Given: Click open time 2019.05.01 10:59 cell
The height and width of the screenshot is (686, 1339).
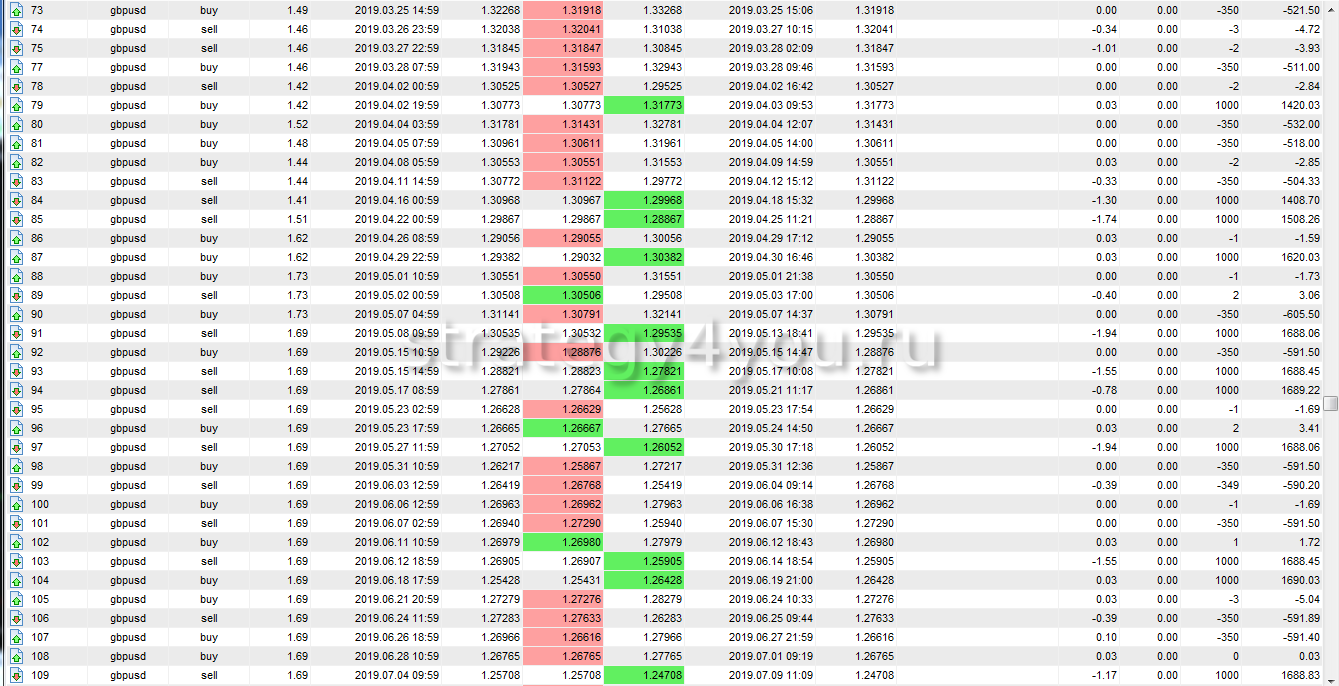Looking at the screenshot, I should 396,276.
